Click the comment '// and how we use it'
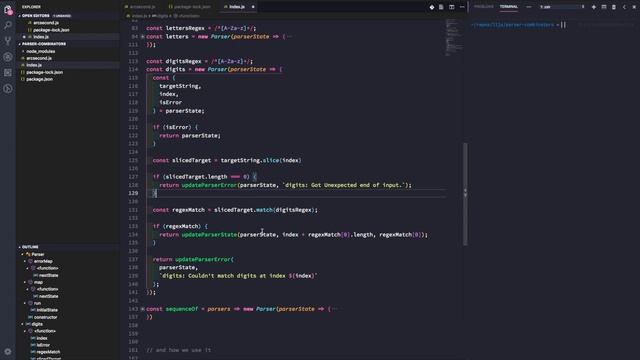Screen dimensions: 640x360 pyautogui.click(x=178, y=350)
